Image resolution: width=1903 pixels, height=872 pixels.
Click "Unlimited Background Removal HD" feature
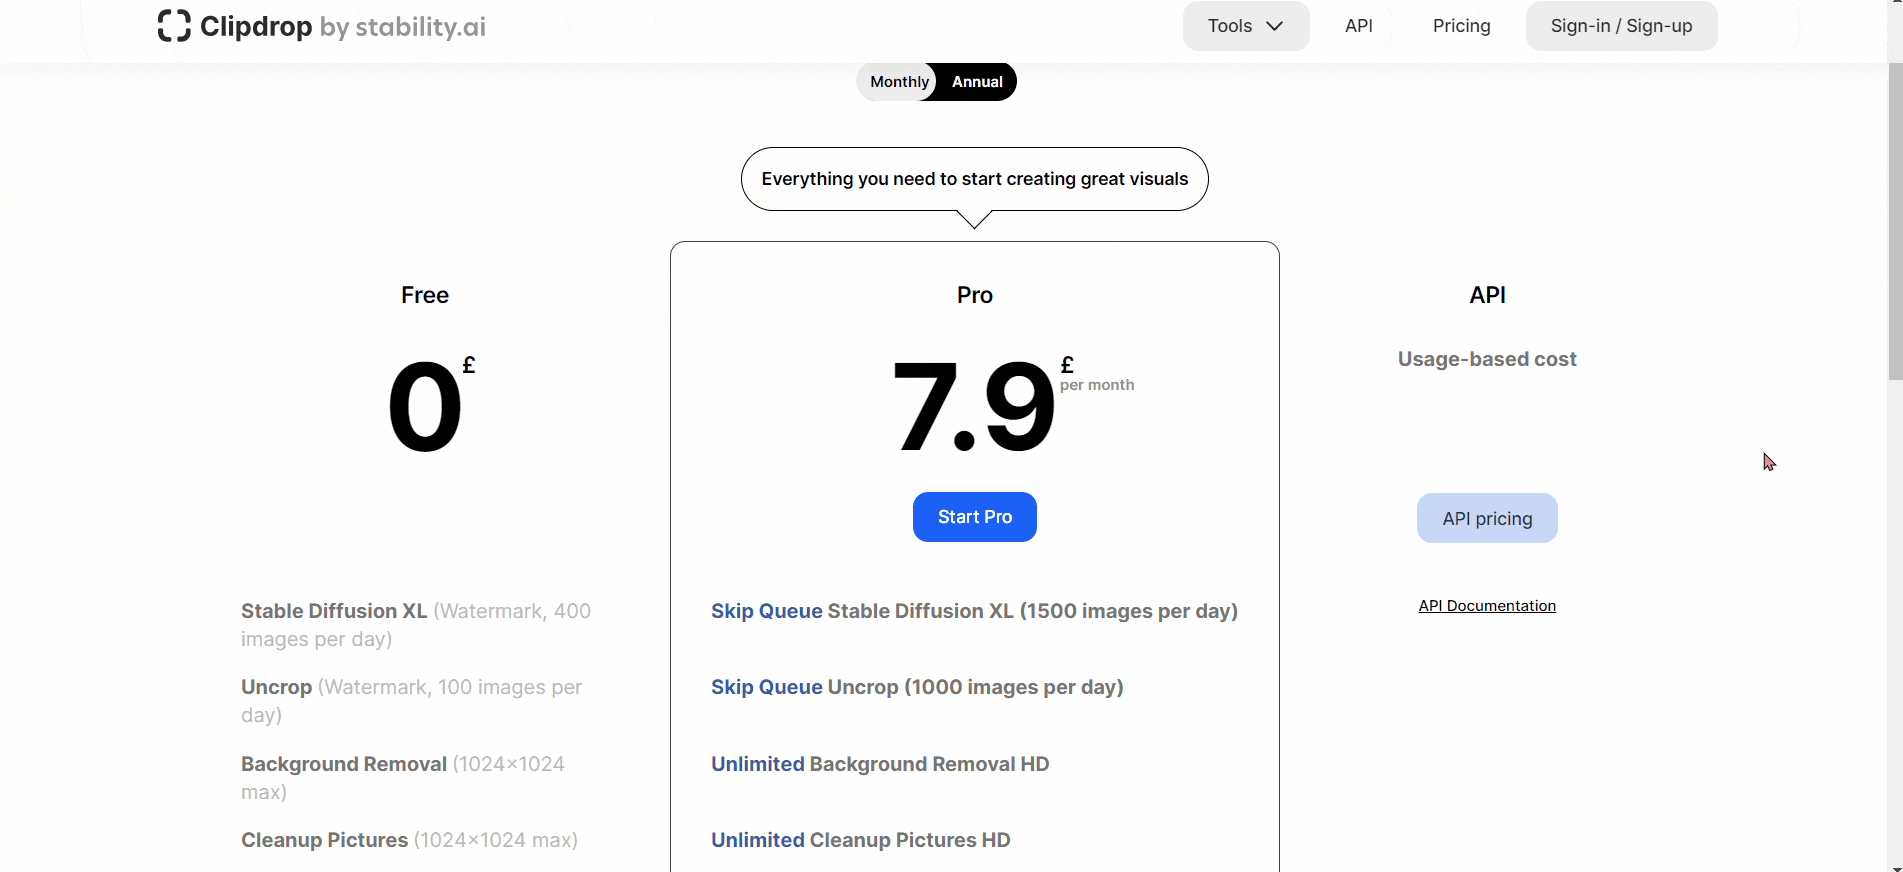click(x=880, y=764)
